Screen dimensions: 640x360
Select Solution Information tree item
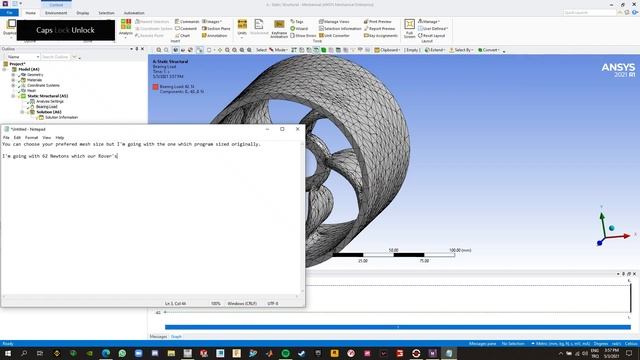pyautogui.click(x=61, y=117)
